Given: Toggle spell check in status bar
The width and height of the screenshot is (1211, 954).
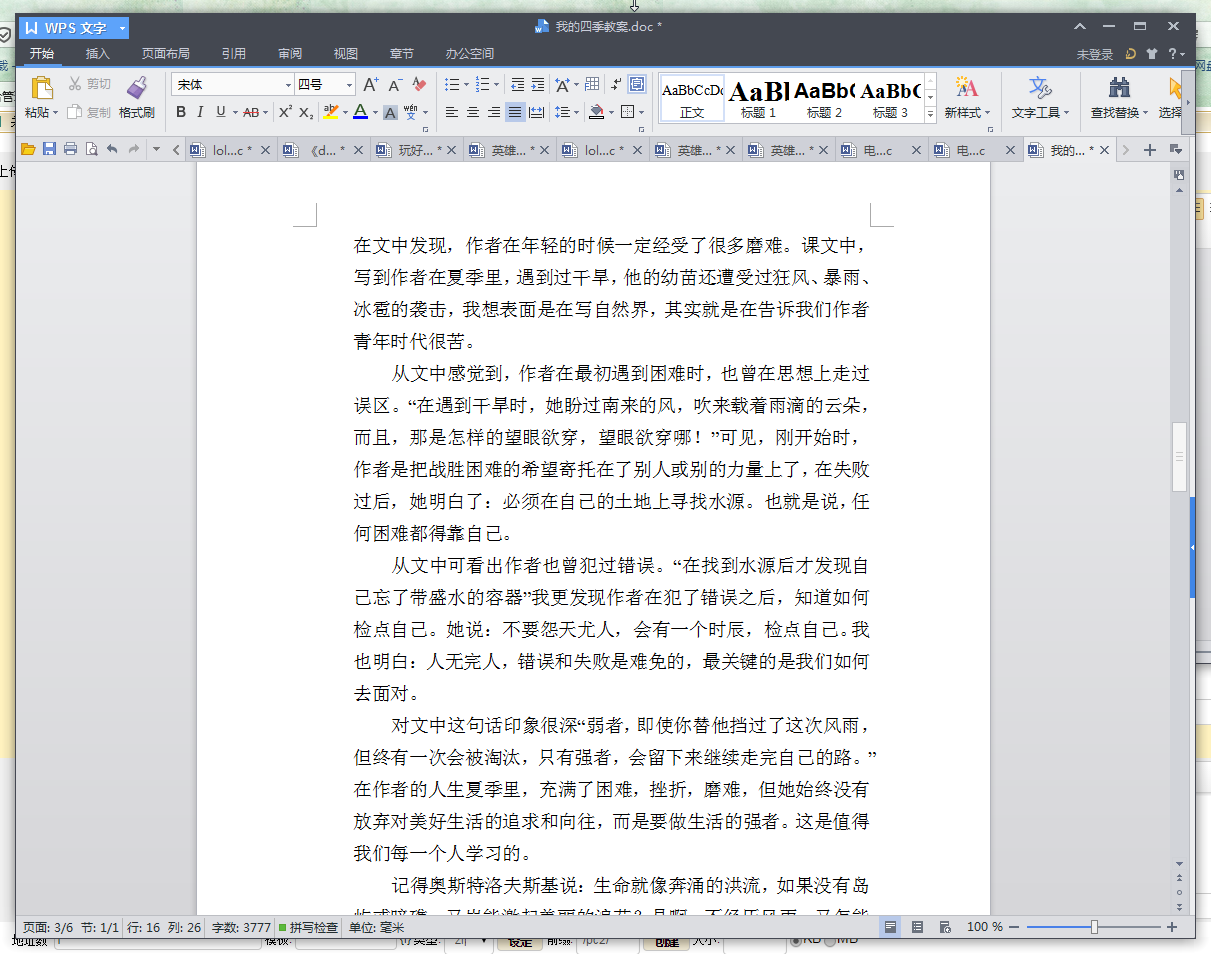Looking at the screenshot, I should coord(308,927).
